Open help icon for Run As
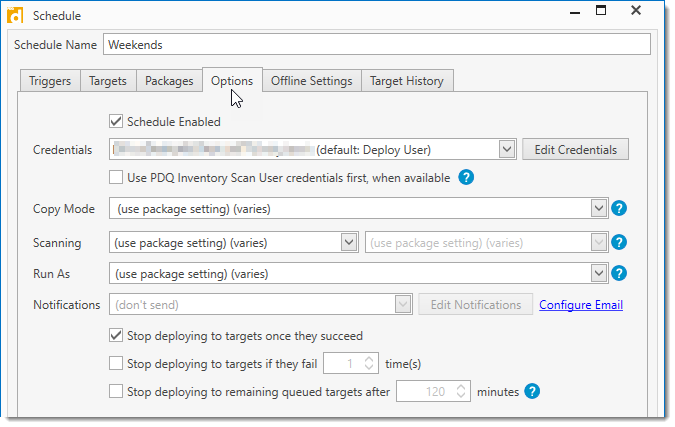This screenshot has height=427, width=675. [x=619, y=273]
